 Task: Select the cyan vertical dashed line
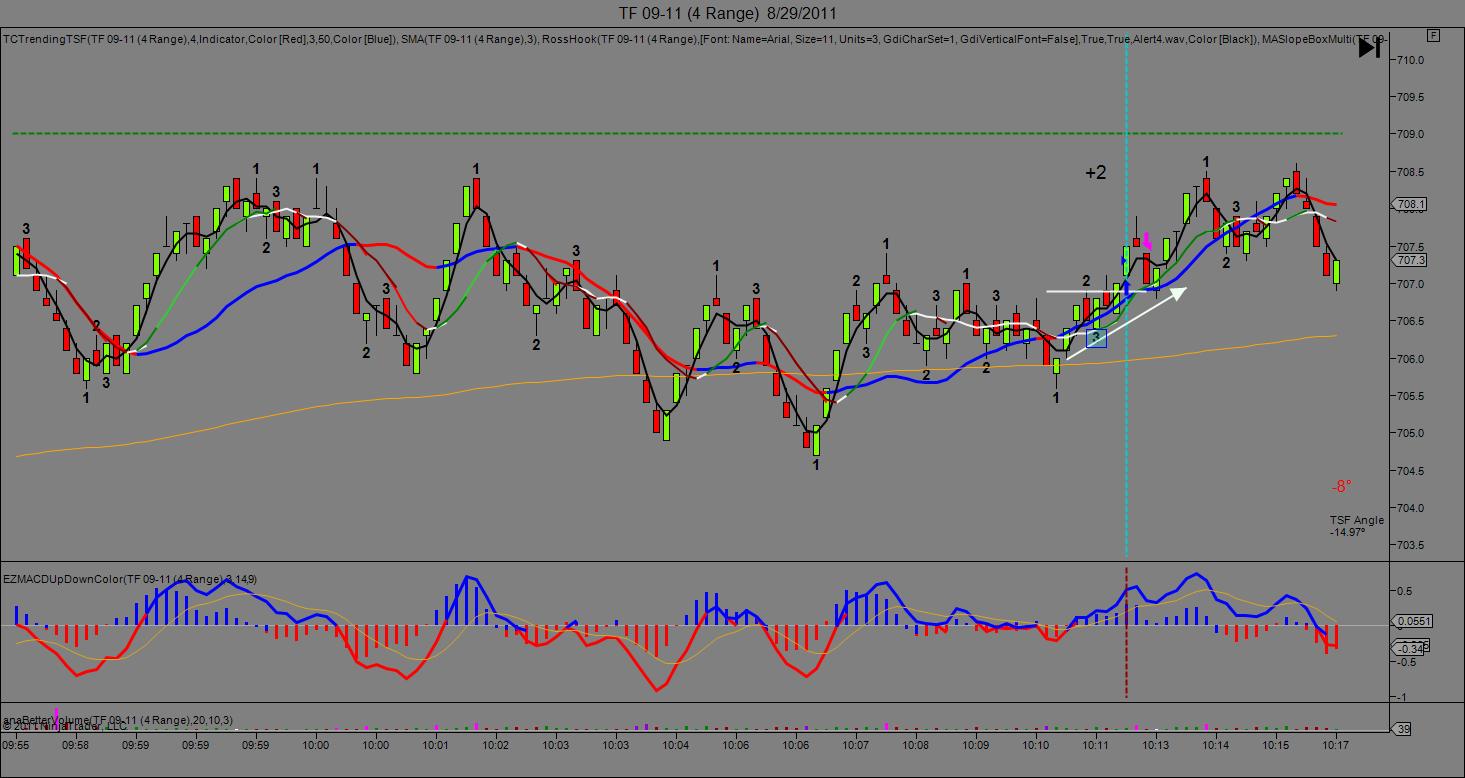[x=1127, y=300]
